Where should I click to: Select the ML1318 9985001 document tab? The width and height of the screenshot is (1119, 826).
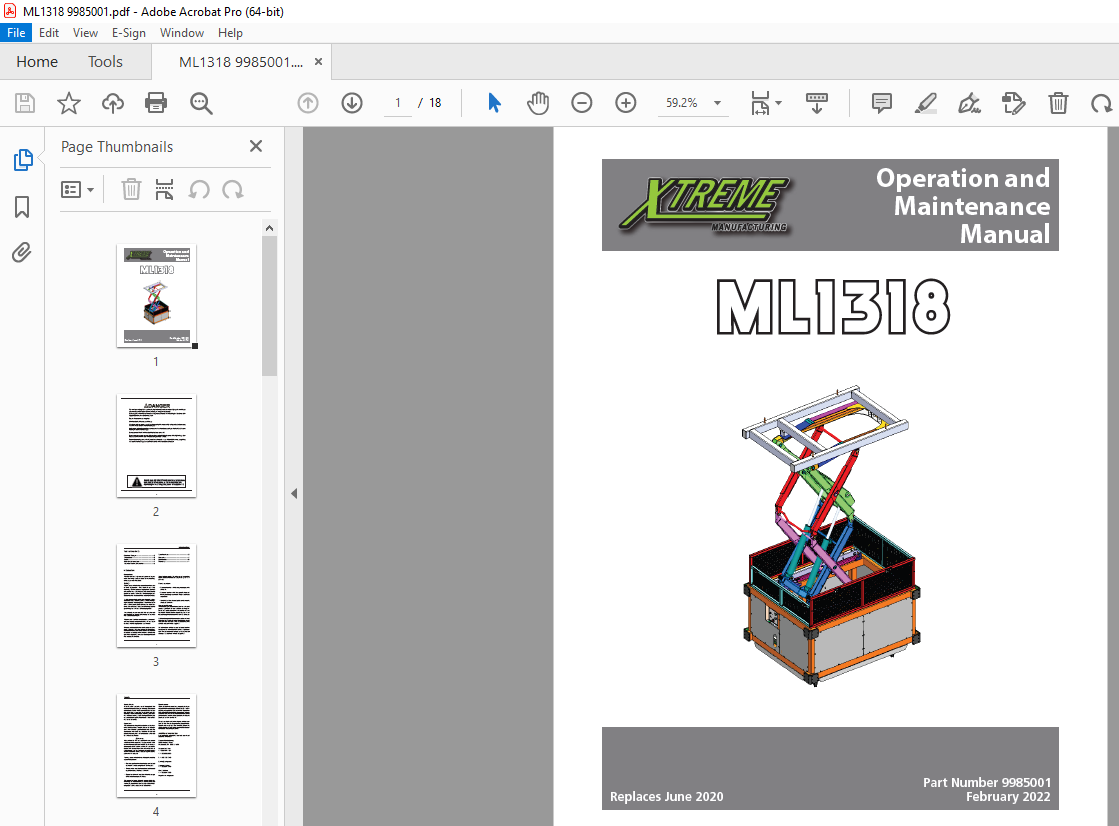[x=240, y=62]
